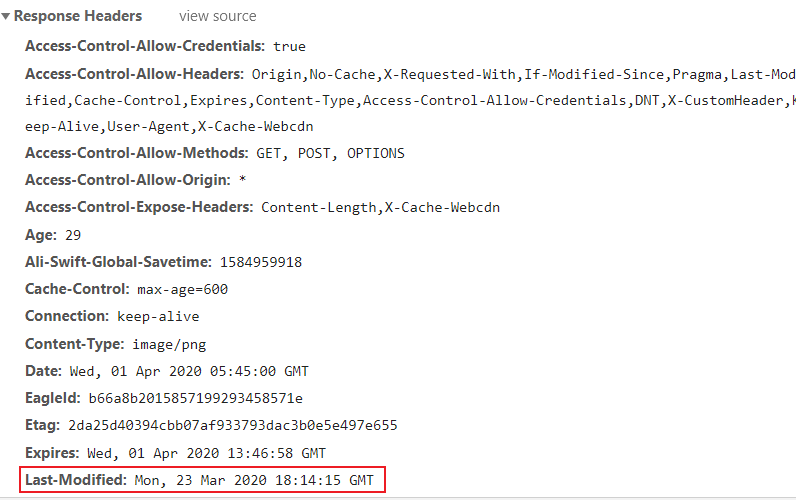Click the Access-Control-Allow-Headers header name
The image size is (796, 500).
coord(134,74)
